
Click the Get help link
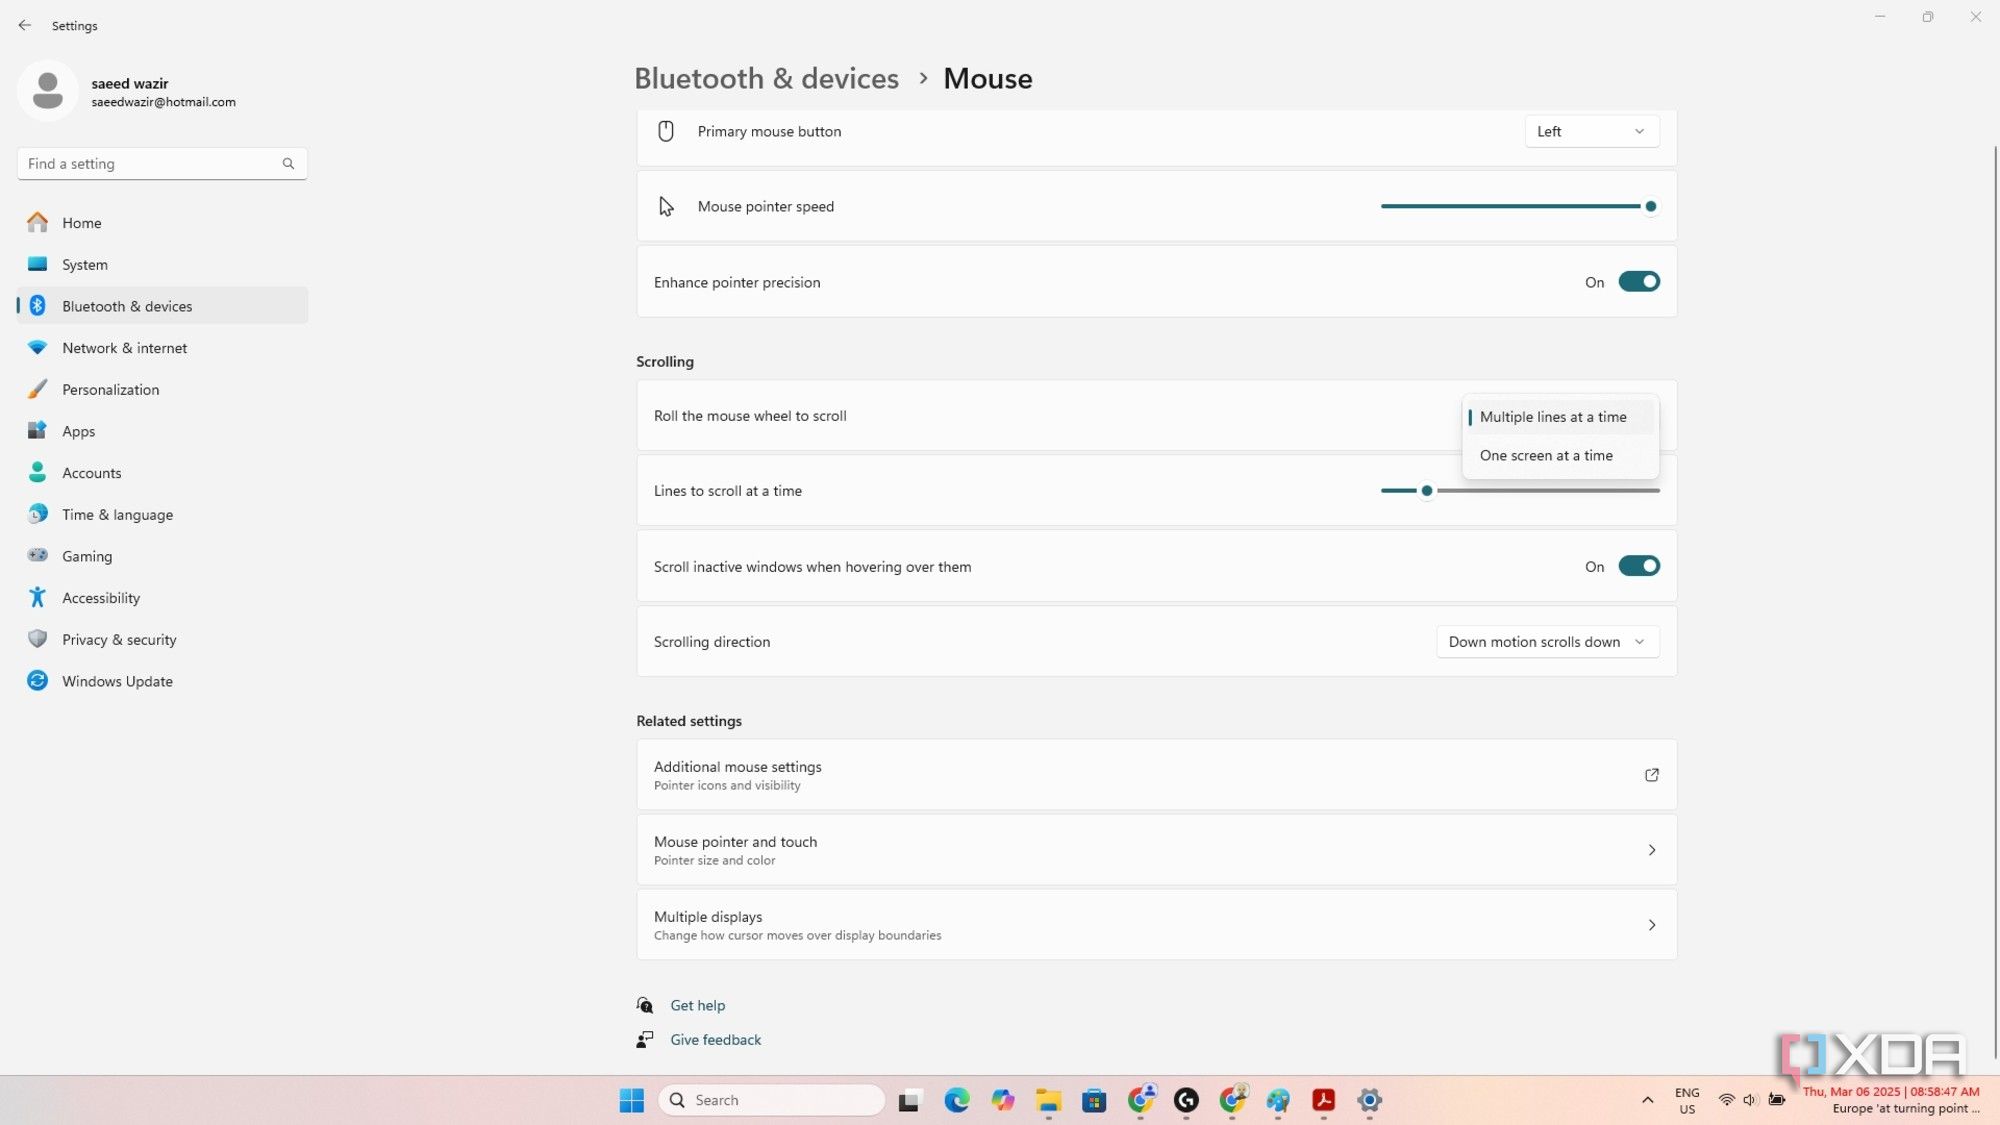pyautogui.click(x=697, y=1005)
